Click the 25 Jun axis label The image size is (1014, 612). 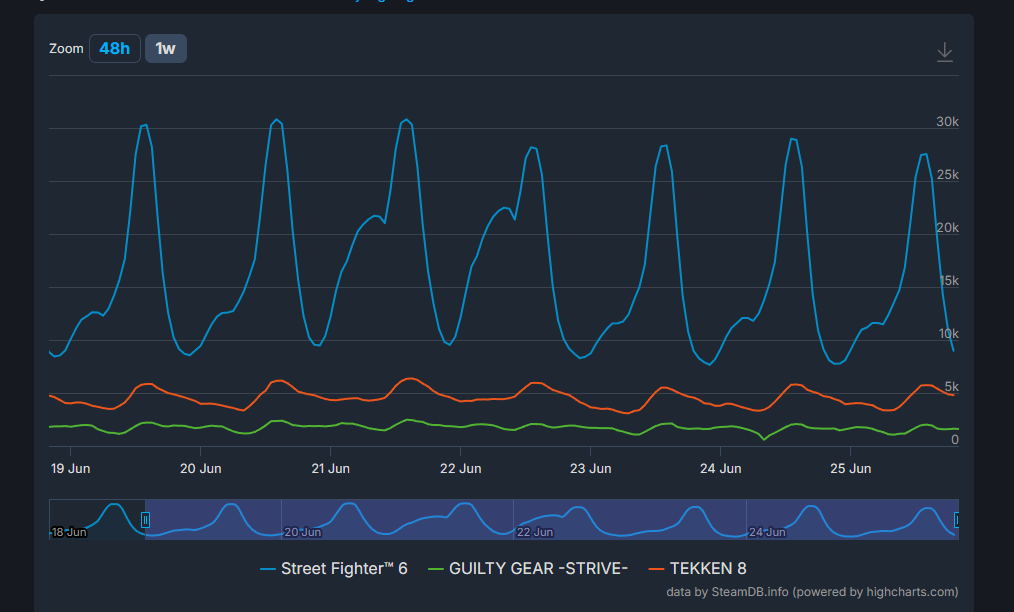coord(850,468)
